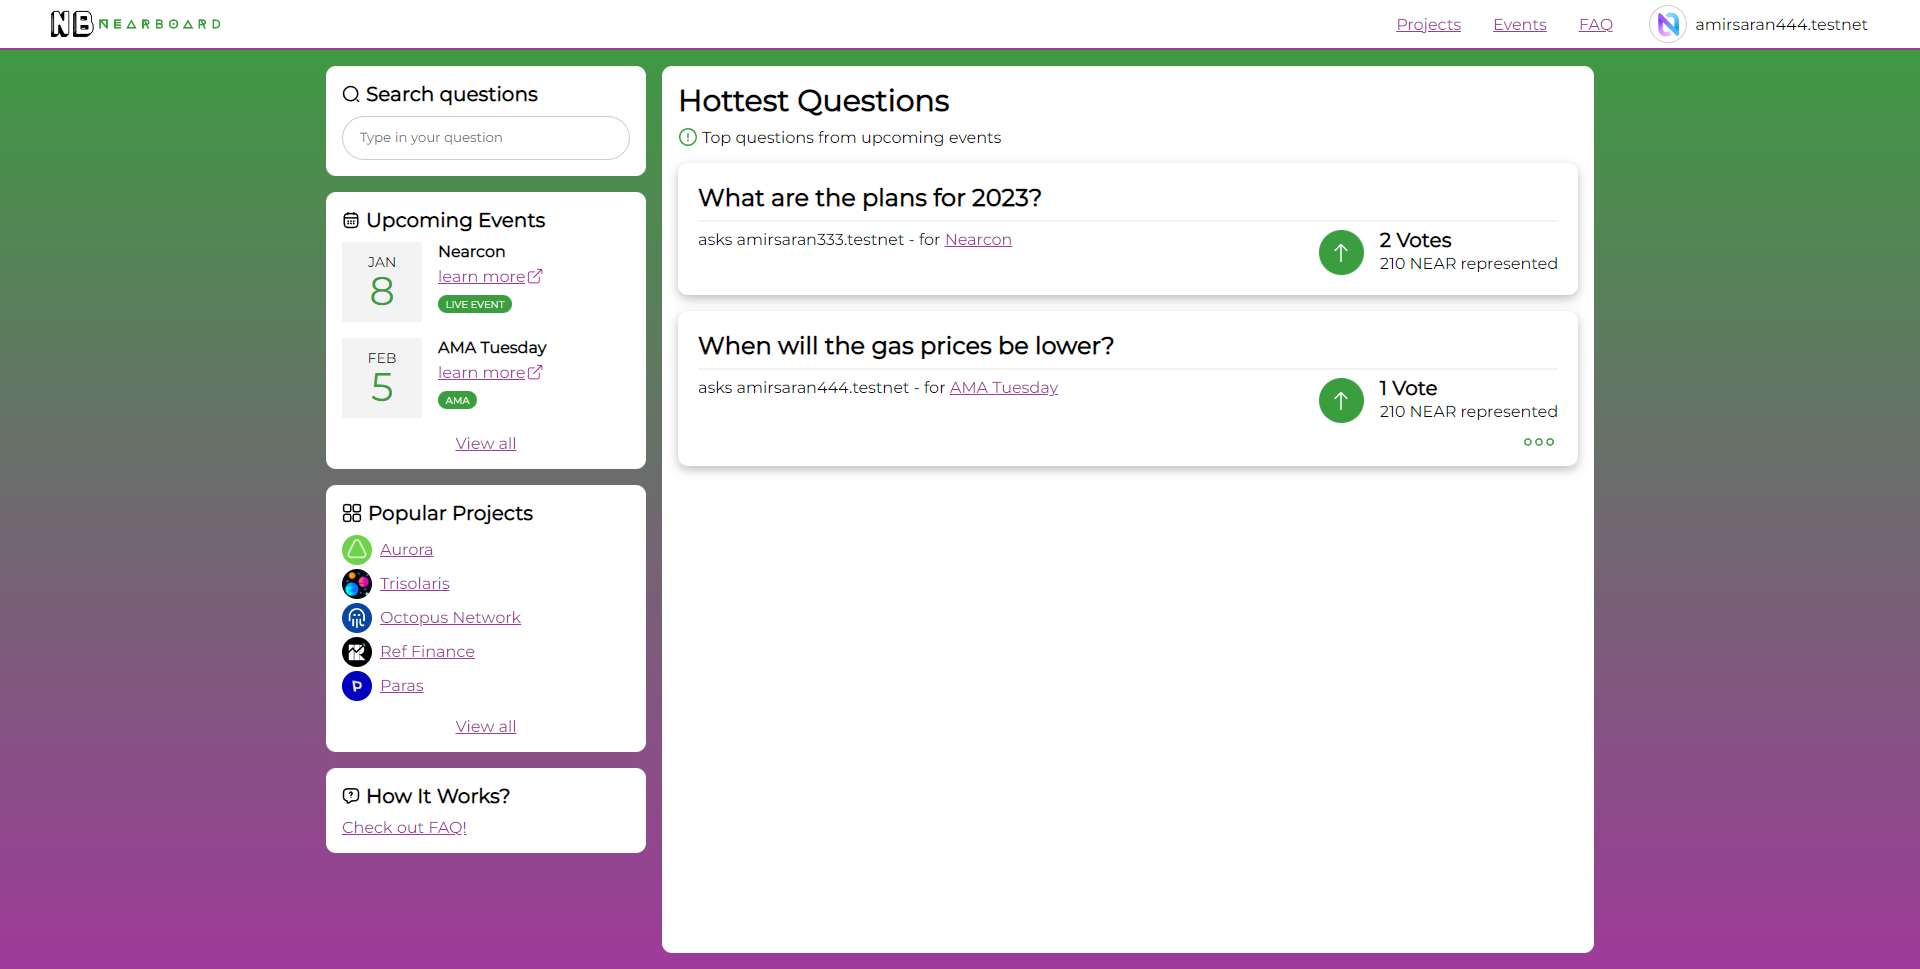The height and width of the screenshot is (969, 1920).
Task: Click the Aurora project logo
Action: point(357,550)
